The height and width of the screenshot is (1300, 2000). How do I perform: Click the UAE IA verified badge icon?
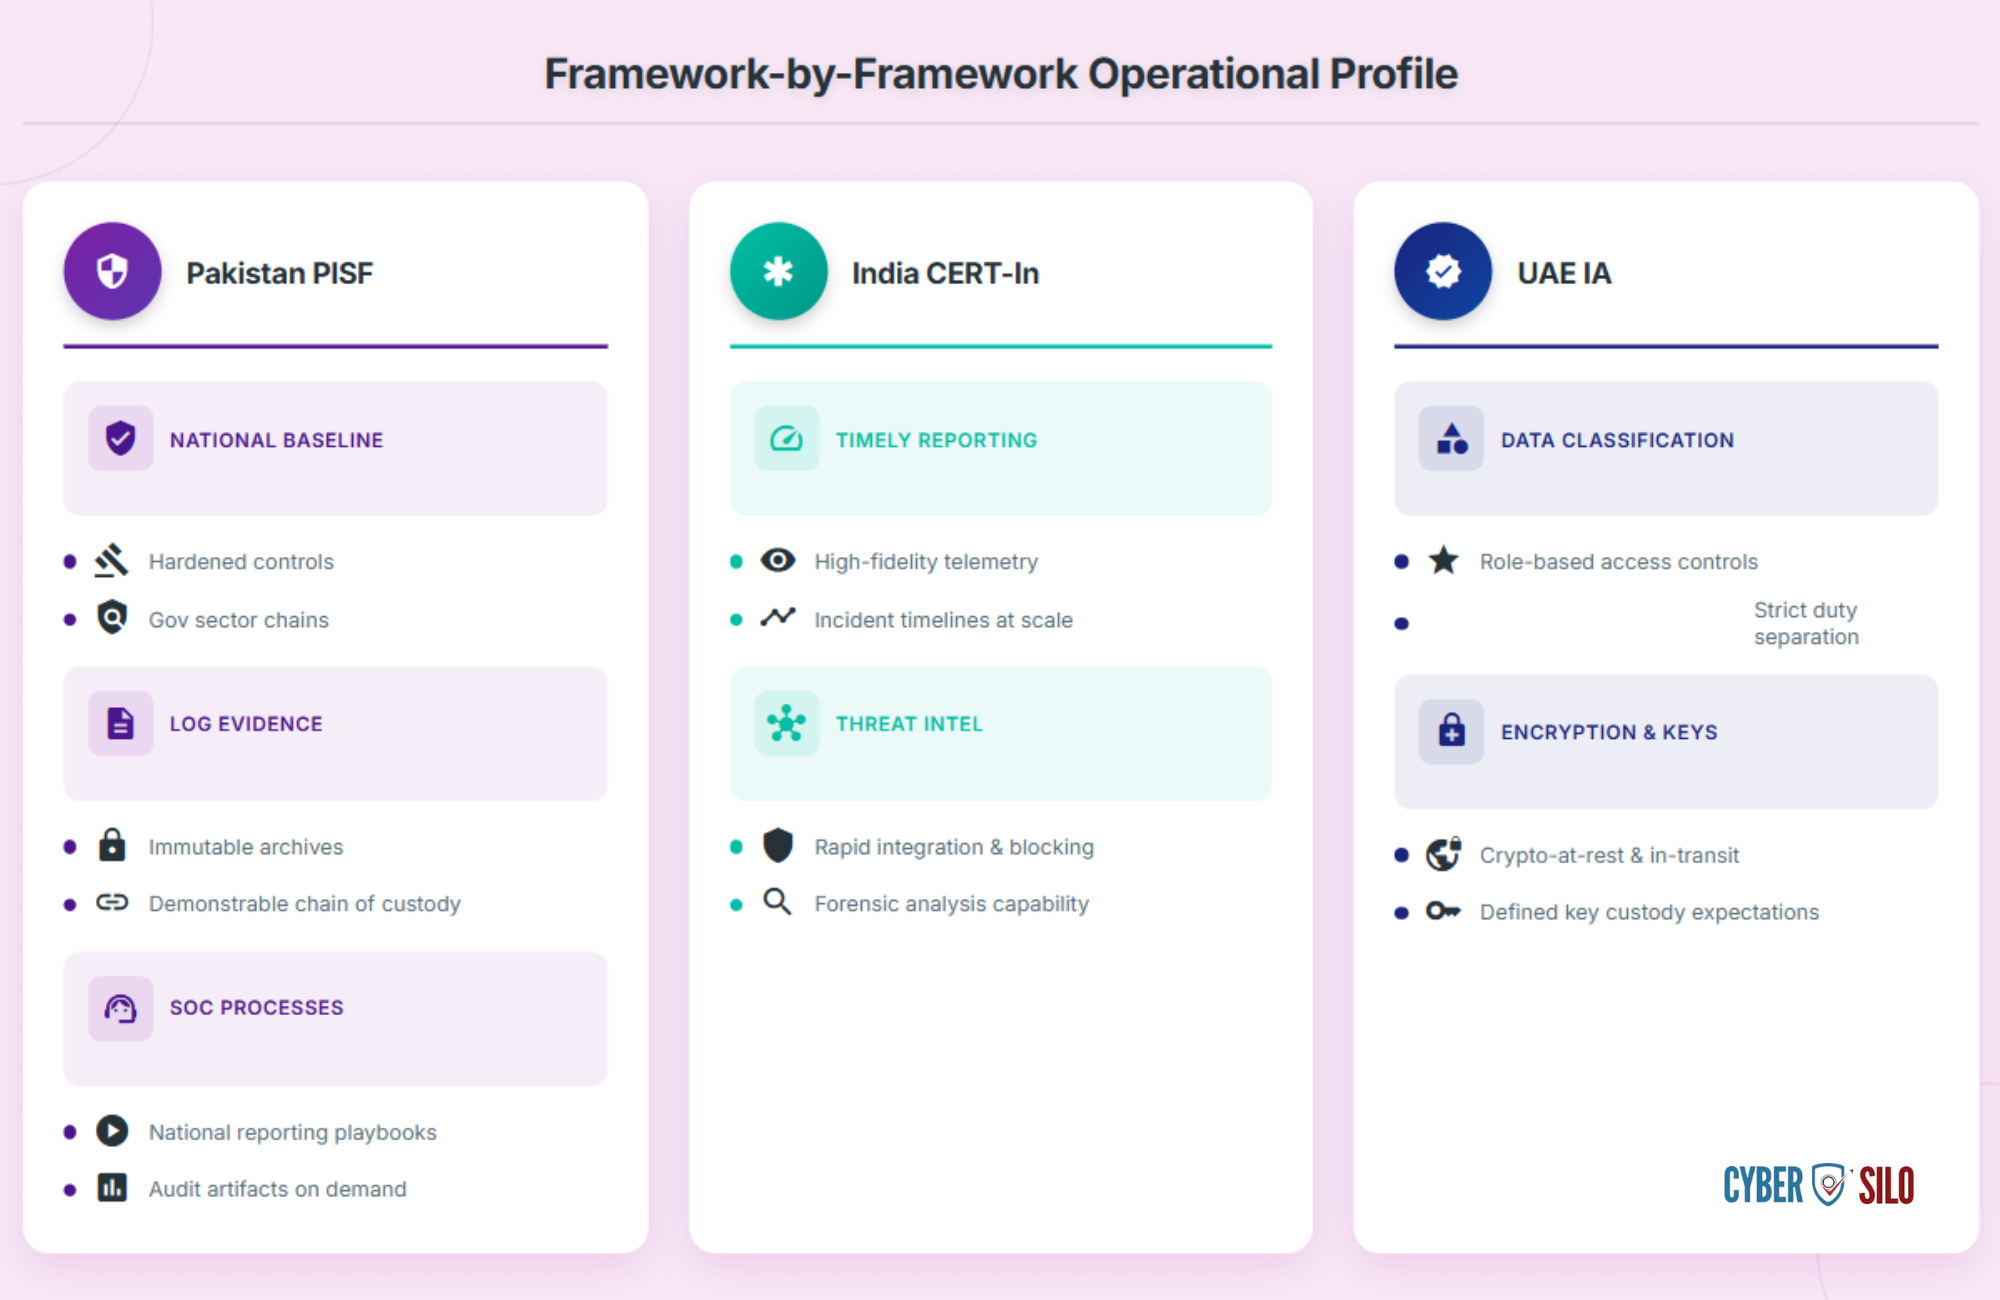click(x=1443, y=271)
